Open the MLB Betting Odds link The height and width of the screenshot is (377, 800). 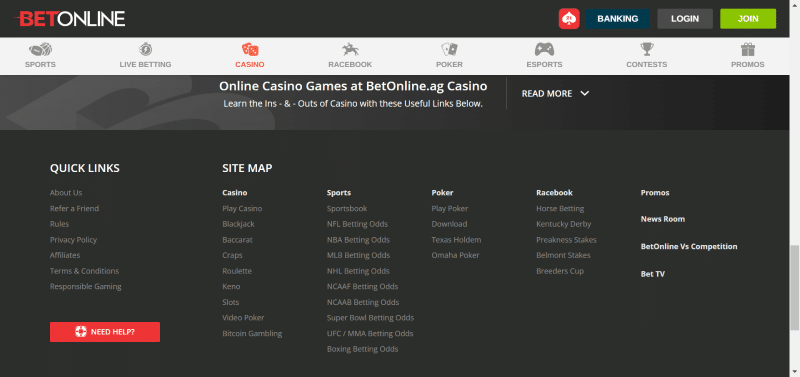(358, 255)
